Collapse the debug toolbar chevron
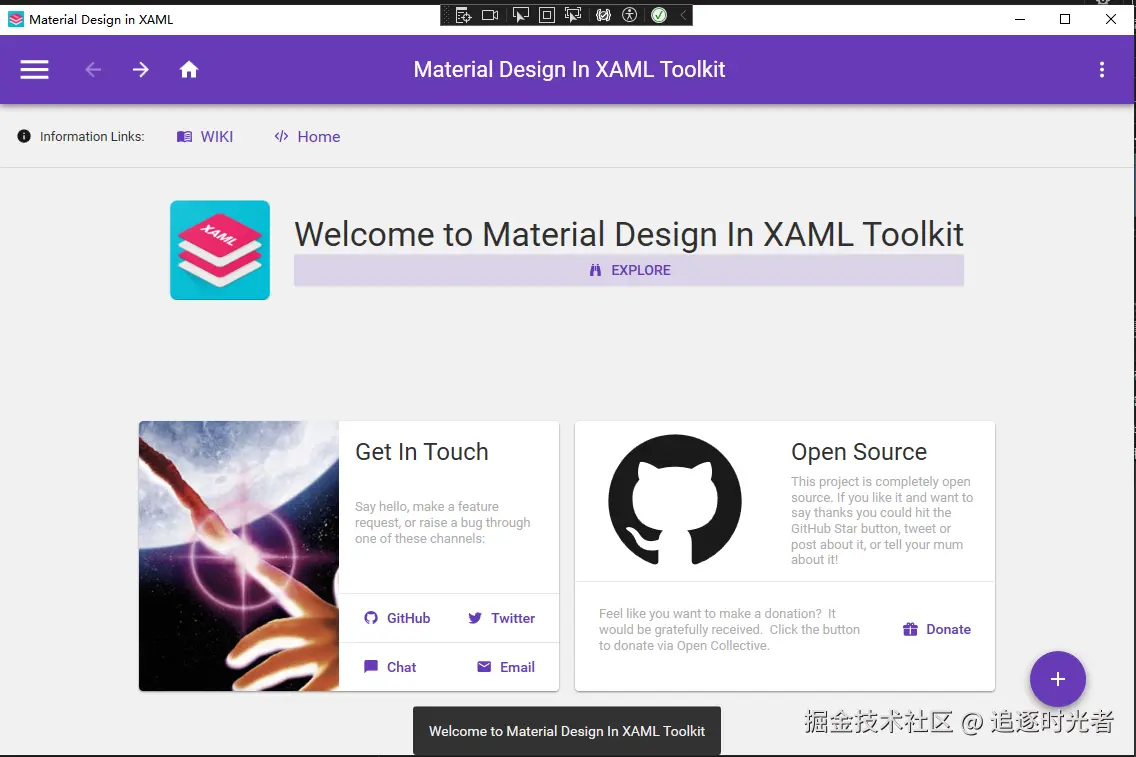The width and height of the screenshot is (1136, 757). [682, 15]
